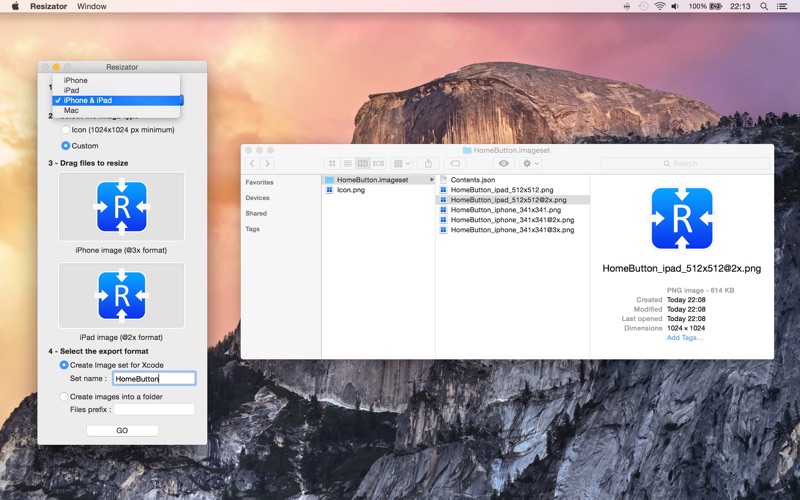Click the Quick Look eye icon

point(504,163)
